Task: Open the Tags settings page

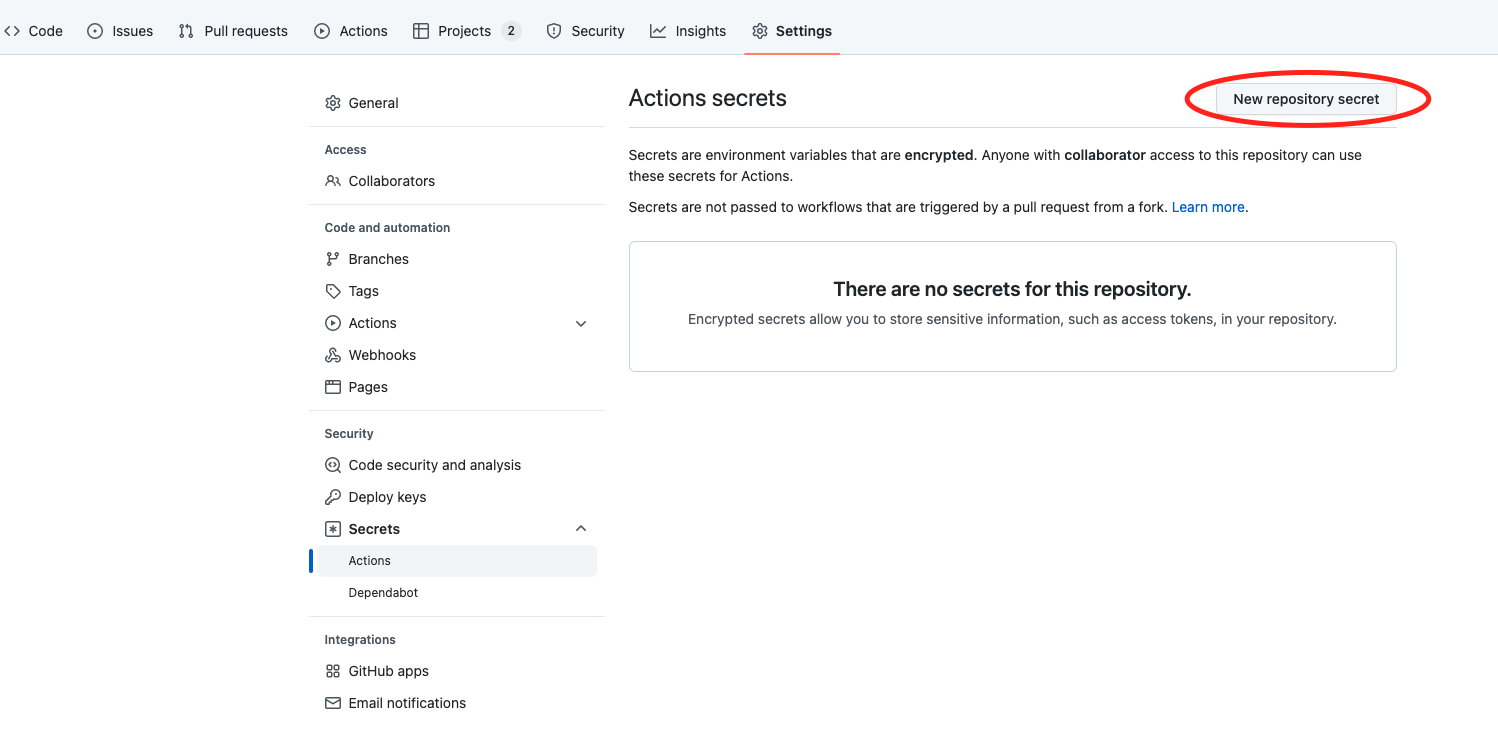Action: [363, 291]
